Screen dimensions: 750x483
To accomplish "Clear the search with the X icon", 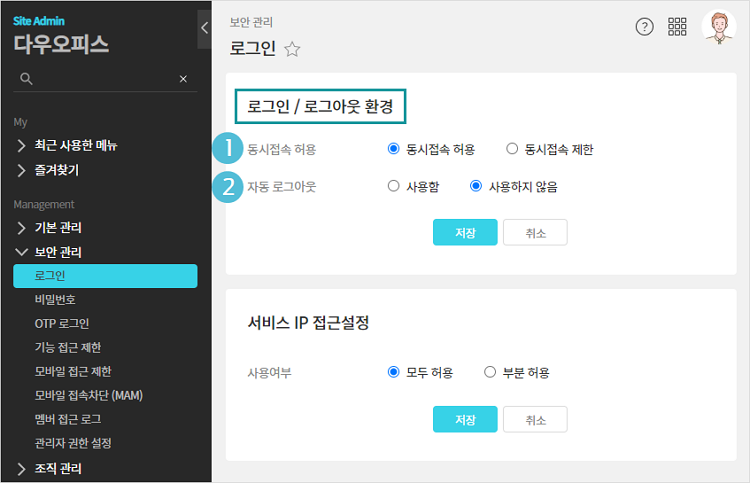I will click(183, 78).
